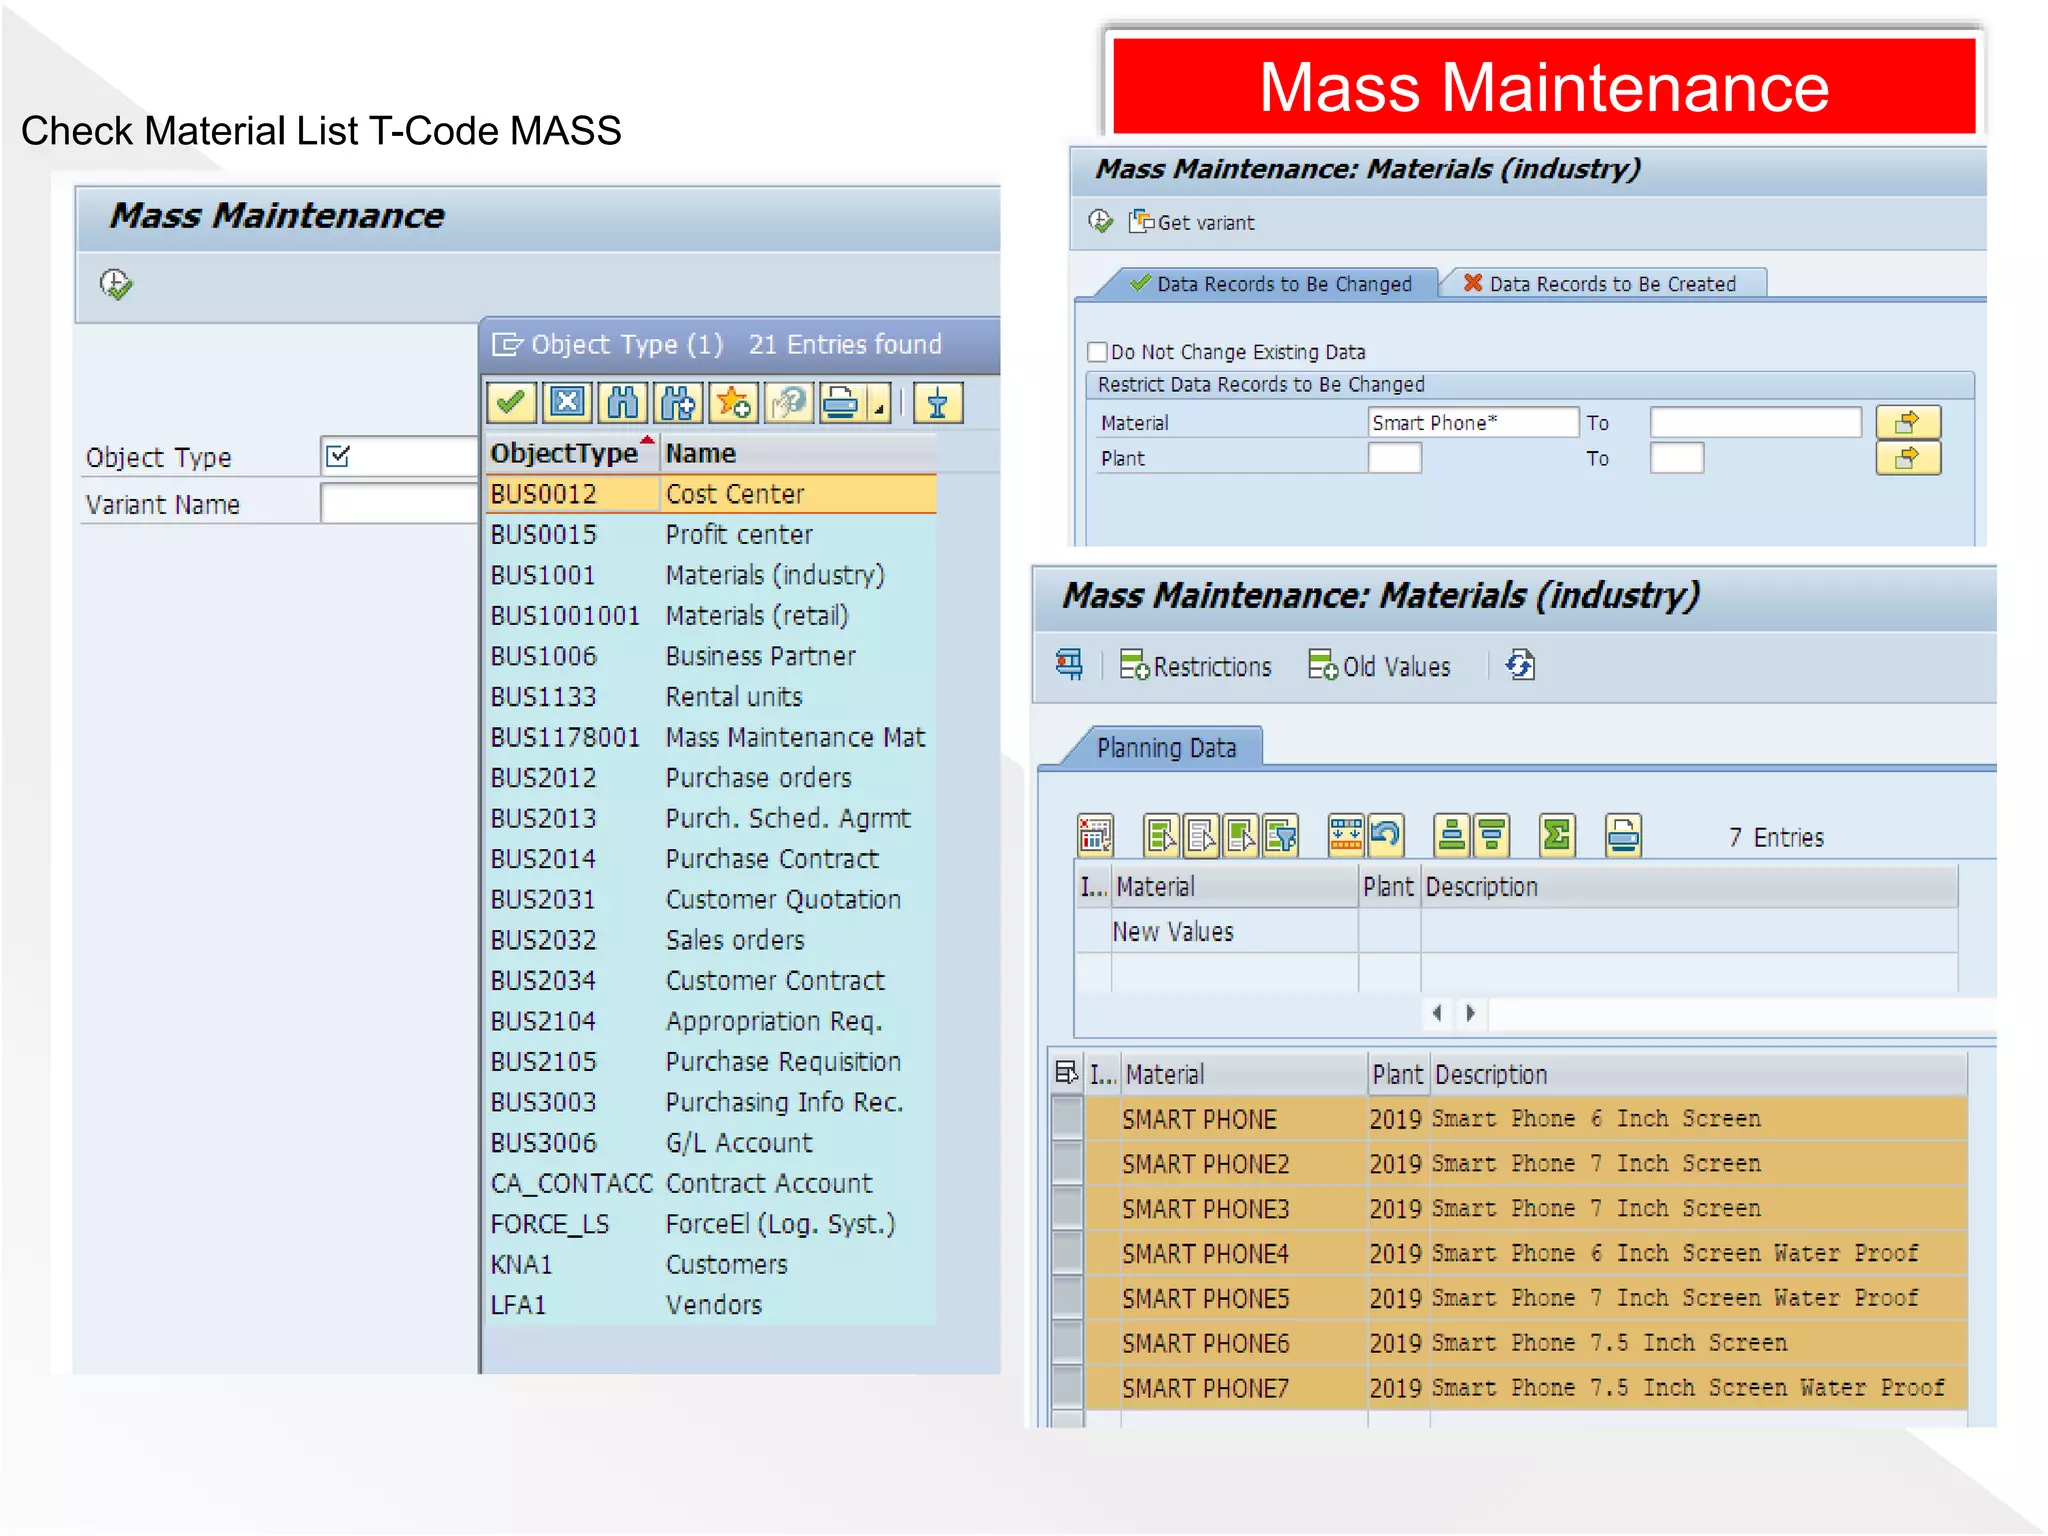Click the table grid settings icon
This screenshot has width=2048, height=1536.
pyautogui.click(x=1096, y=835)
